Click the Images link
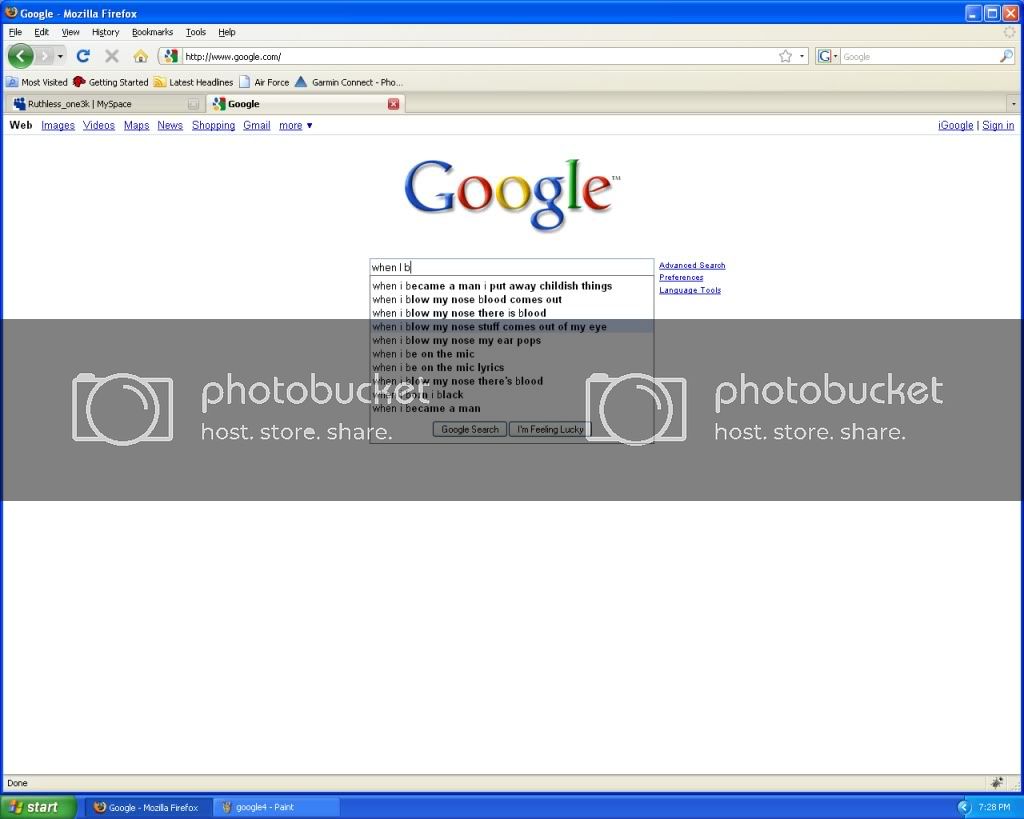 click(x=57, y=125)
